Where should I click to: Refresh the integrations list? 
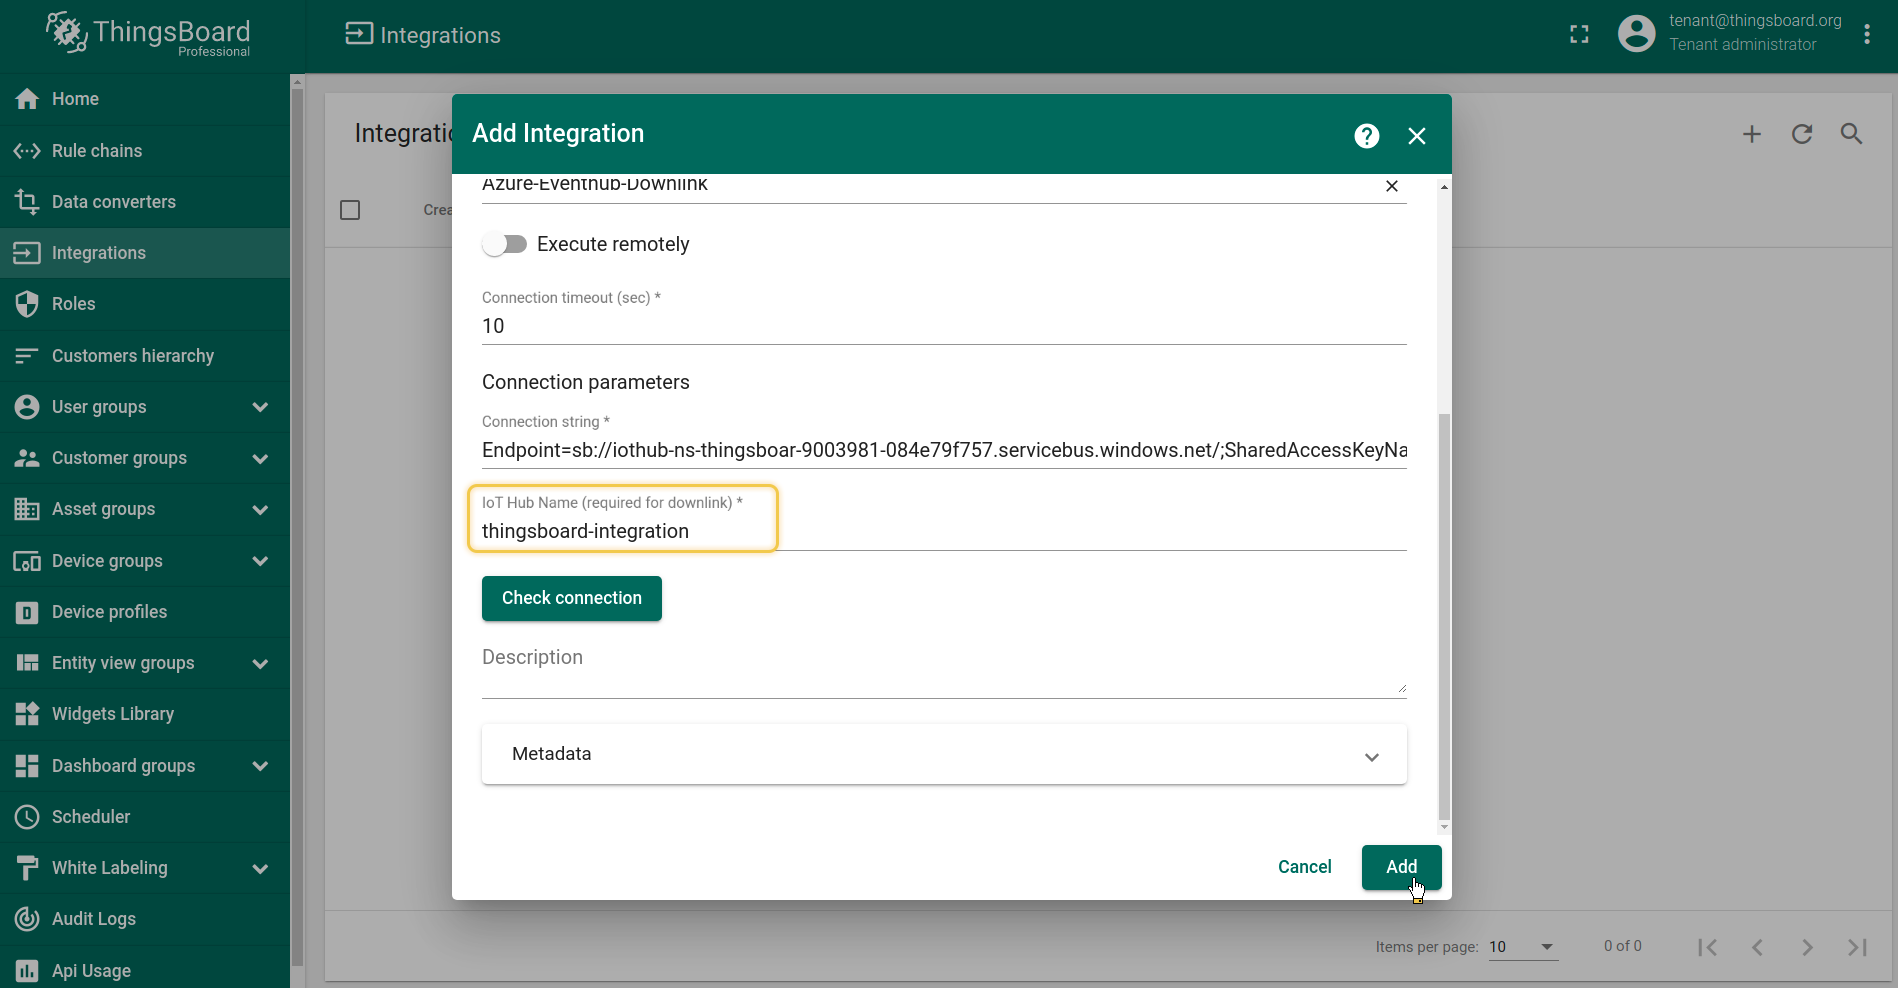(x=1801, y=134)
